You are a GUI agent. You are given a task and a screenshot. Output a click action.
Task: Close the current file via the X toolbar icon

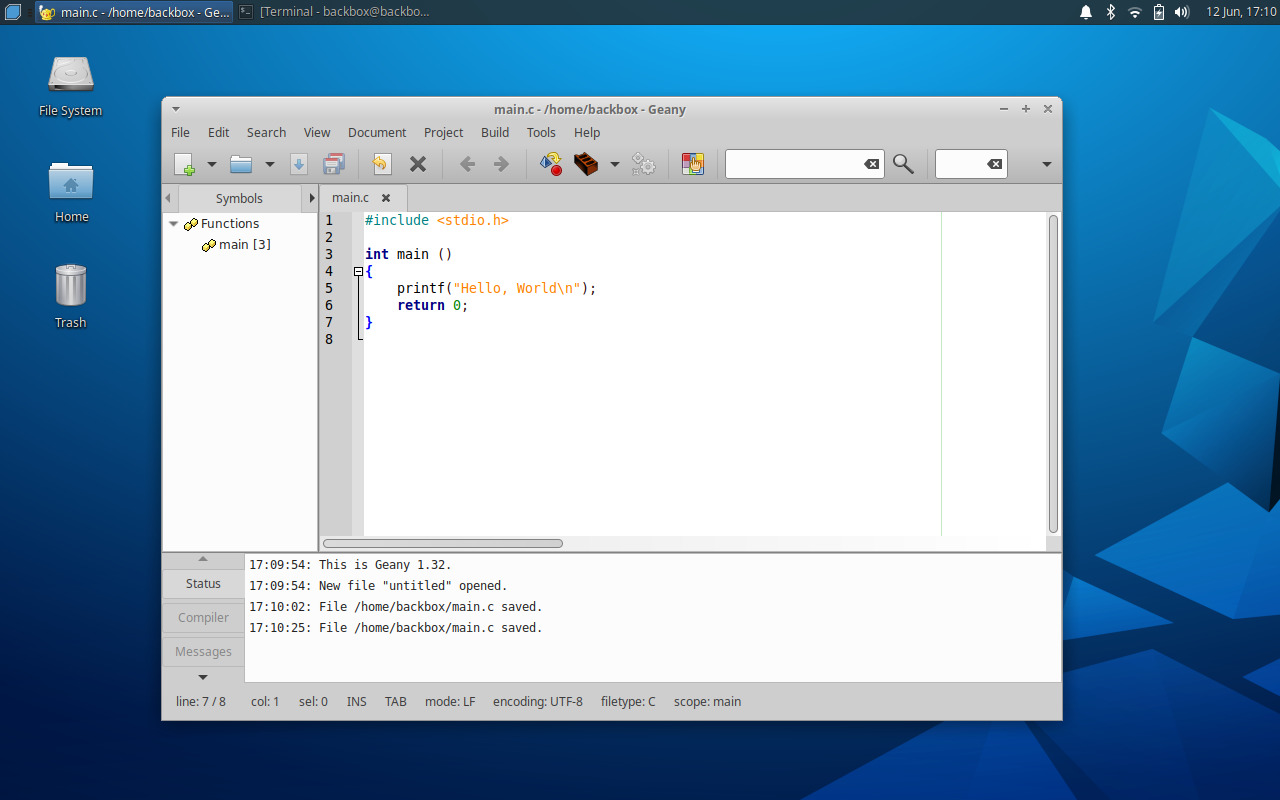tap(418, 164)
